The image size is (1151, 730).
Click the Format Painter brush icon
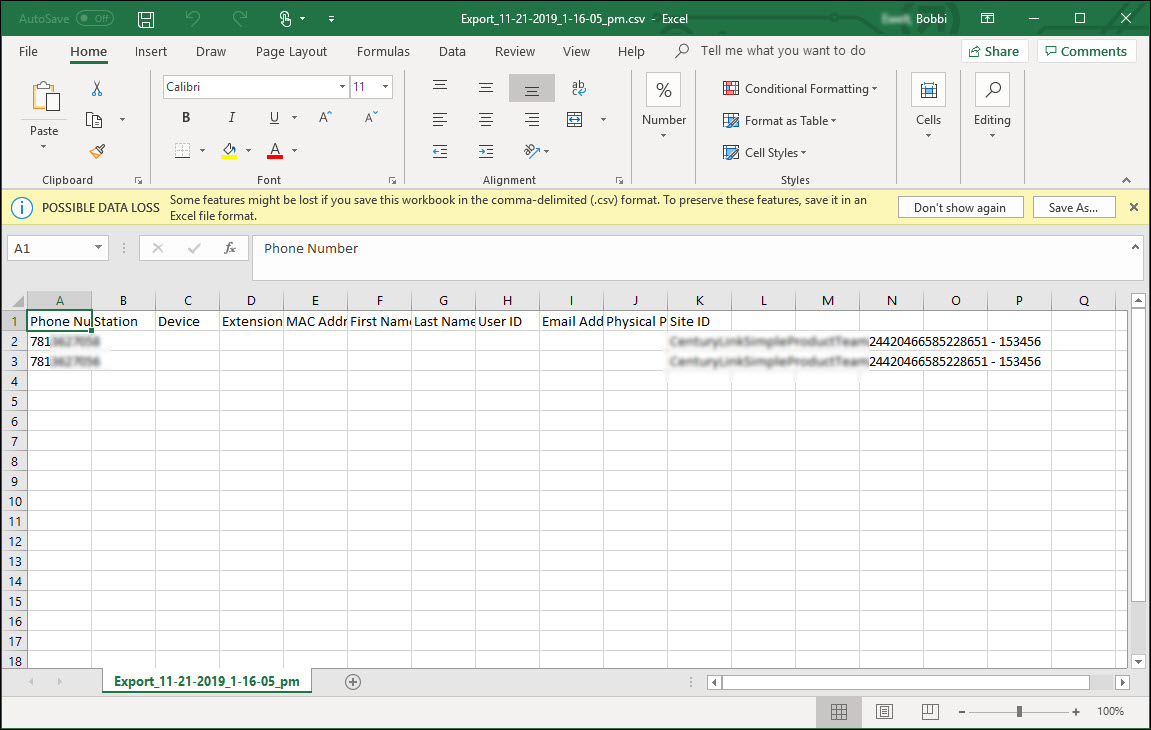[97, 151]
